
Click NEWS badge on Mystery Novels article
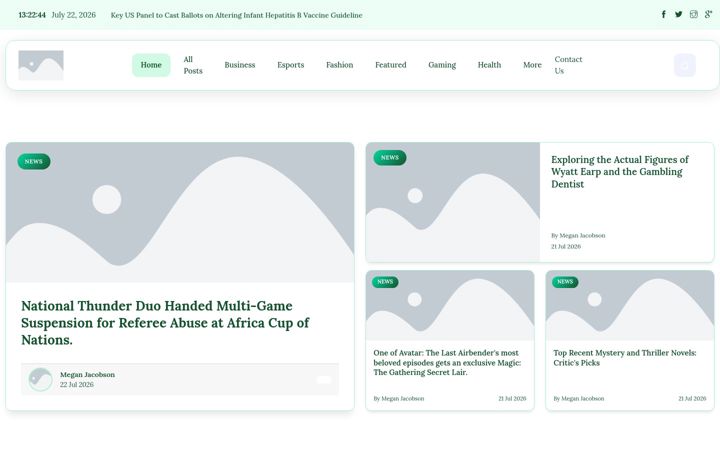point(565,282)
